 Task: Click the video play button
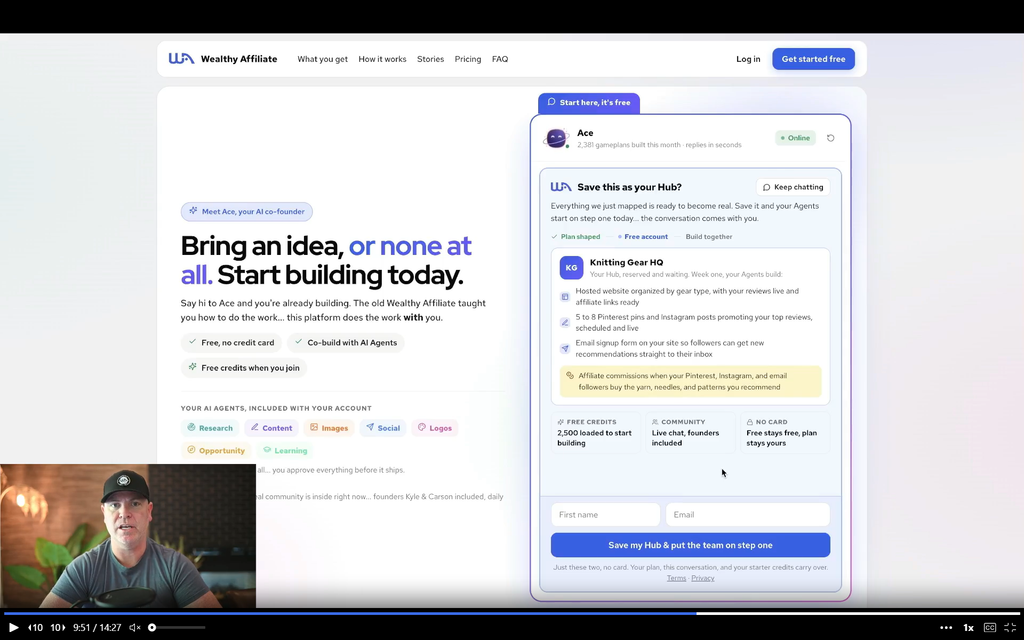13,628
